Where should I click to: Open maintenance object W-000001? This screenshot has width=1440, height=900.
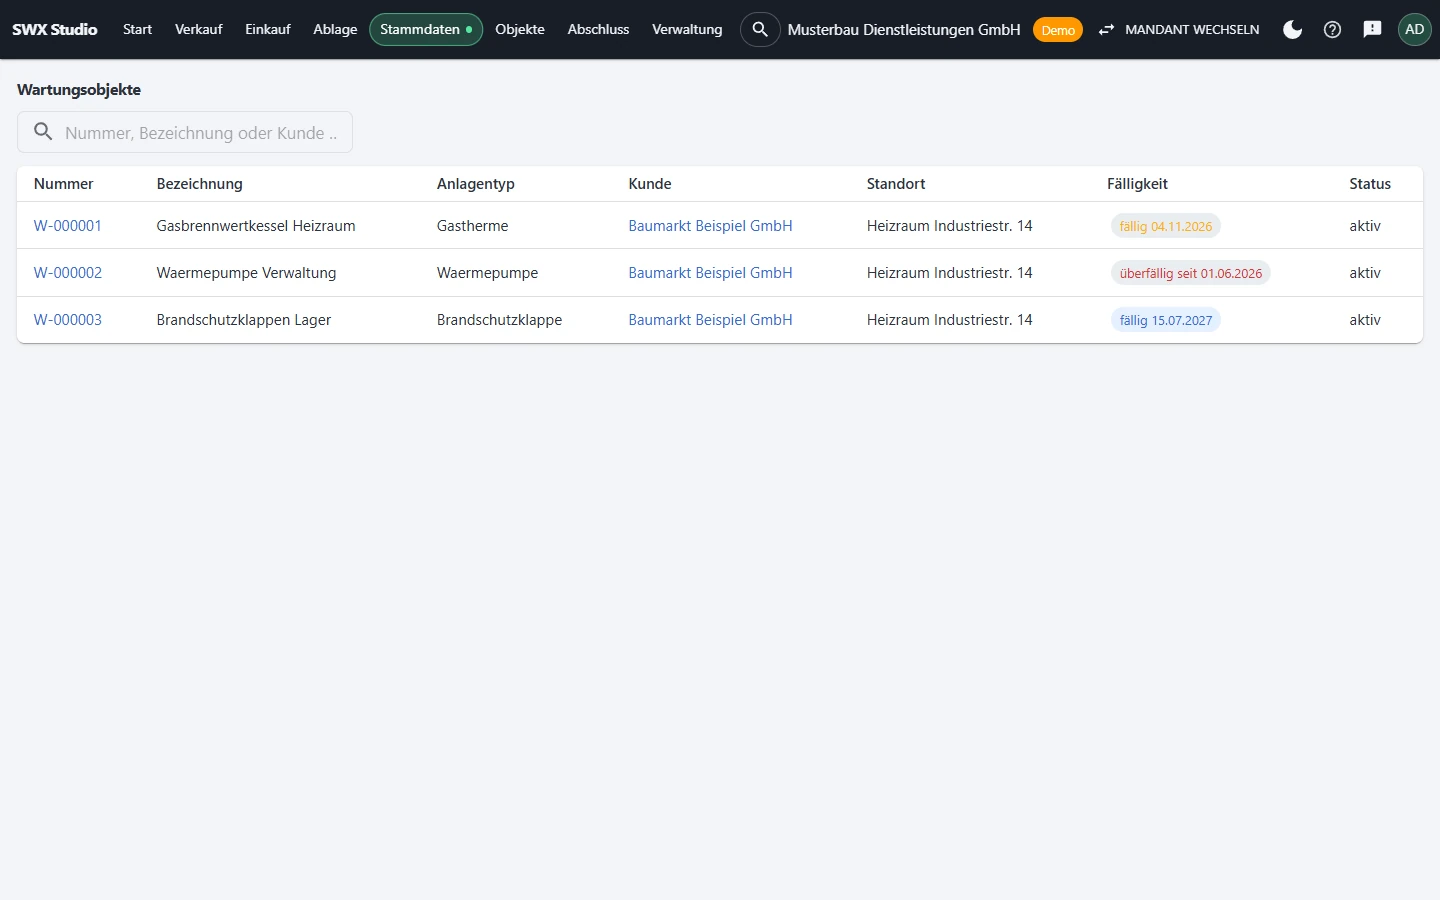coord(68,226)
